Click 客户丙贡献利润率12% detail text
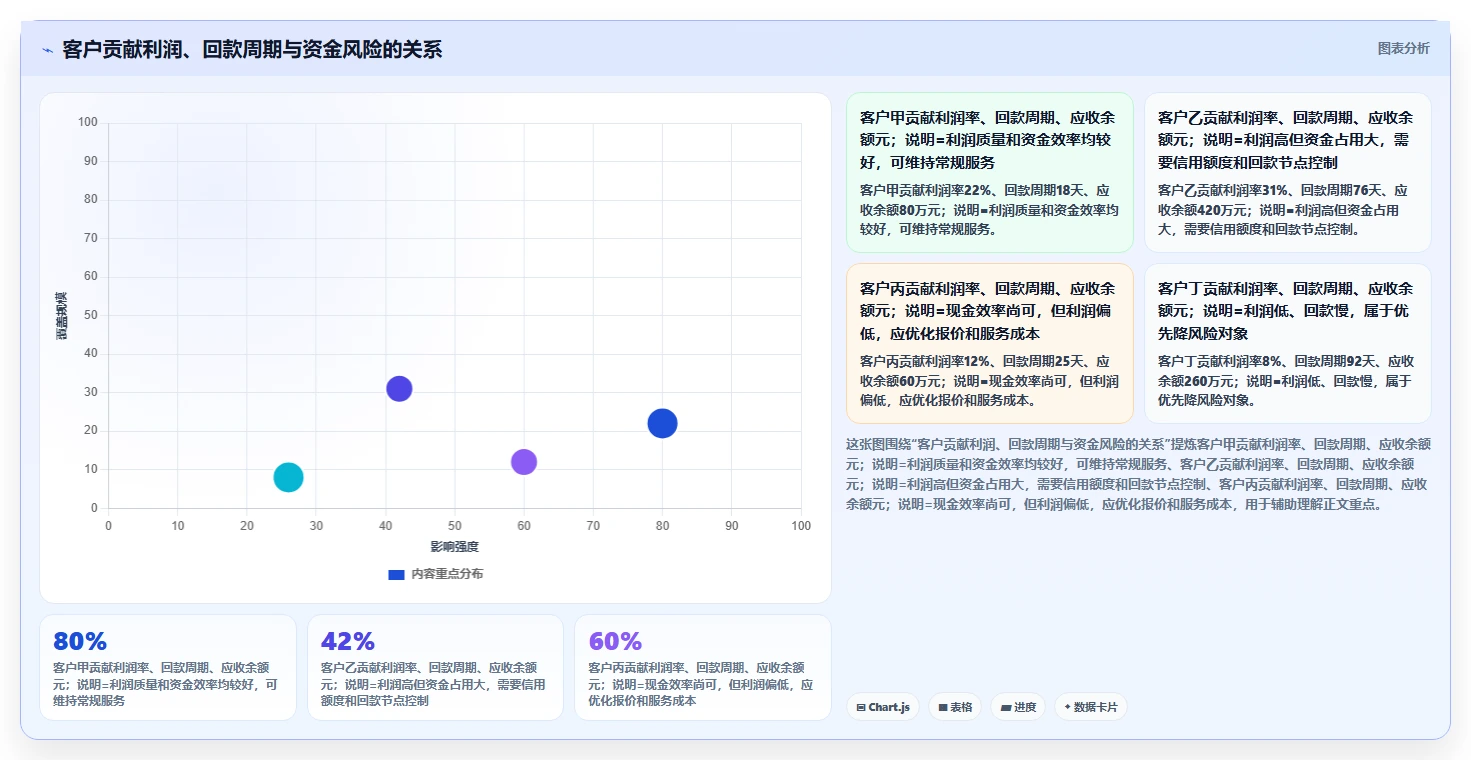The height and width of the screenshot is (760, 1471). tap(990, 381)
